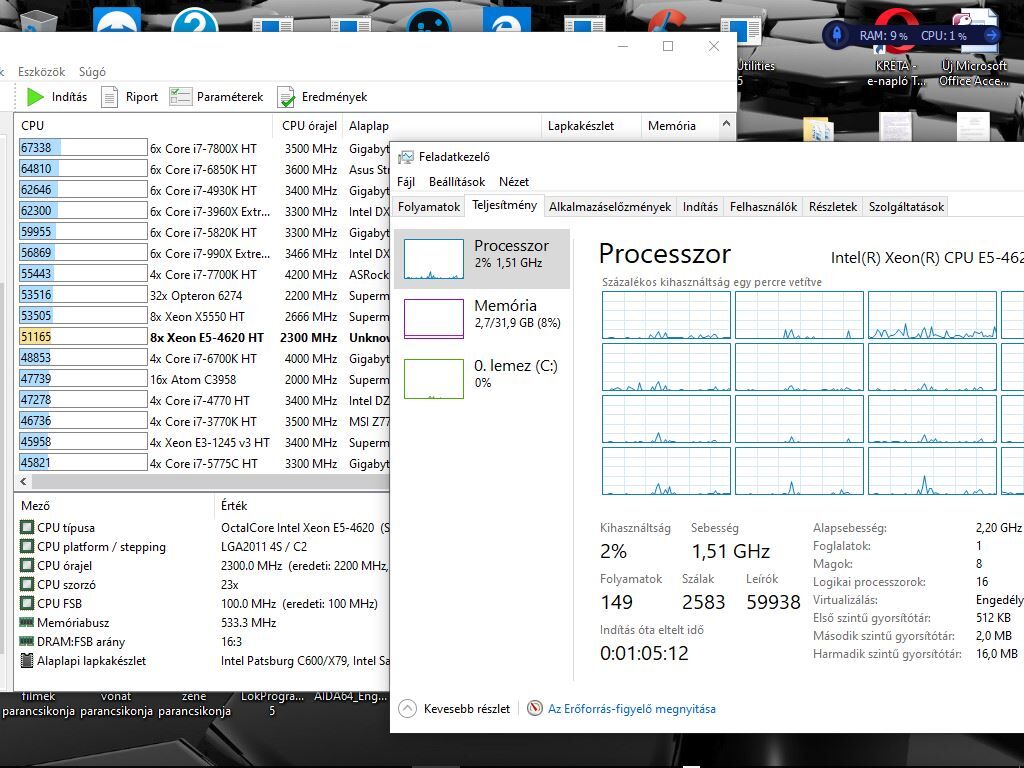Viewport: 1024px width, 768px height.
Task: Click the CPU FSB field icon
Action: click(27, 603)
